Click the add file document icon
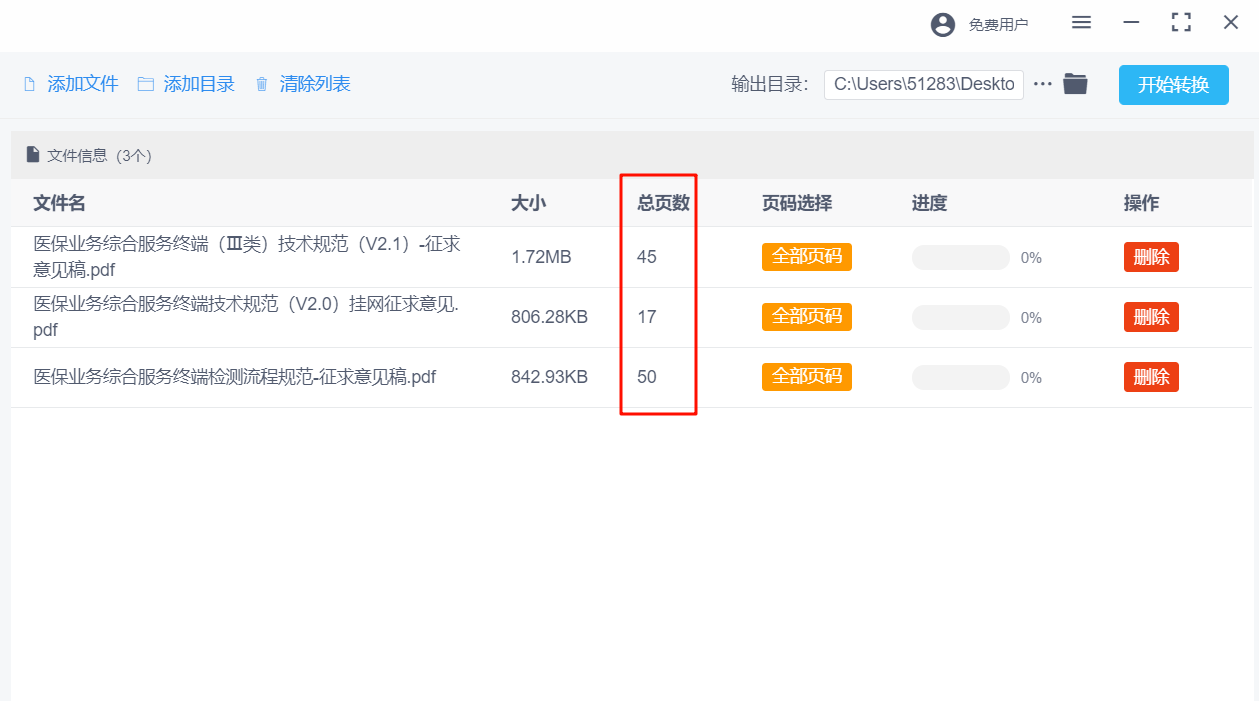1259x701 pixels. pyautogui.click(x=29, y=85)
